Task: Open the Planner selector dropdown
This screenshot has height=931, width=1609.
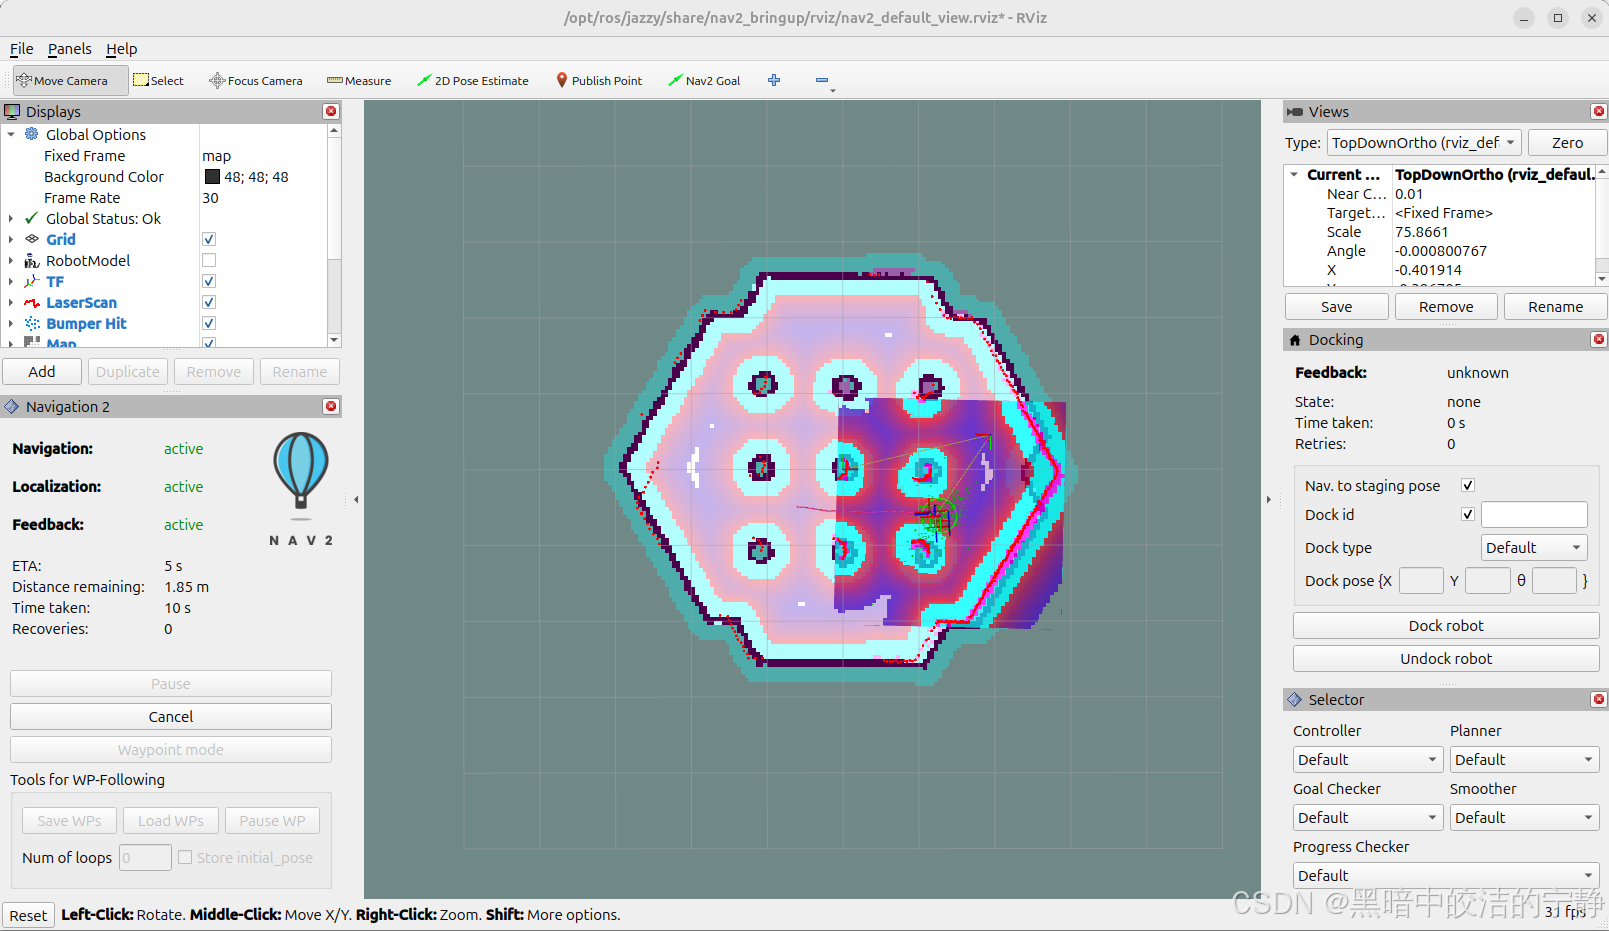Action: pos(1524,759)
